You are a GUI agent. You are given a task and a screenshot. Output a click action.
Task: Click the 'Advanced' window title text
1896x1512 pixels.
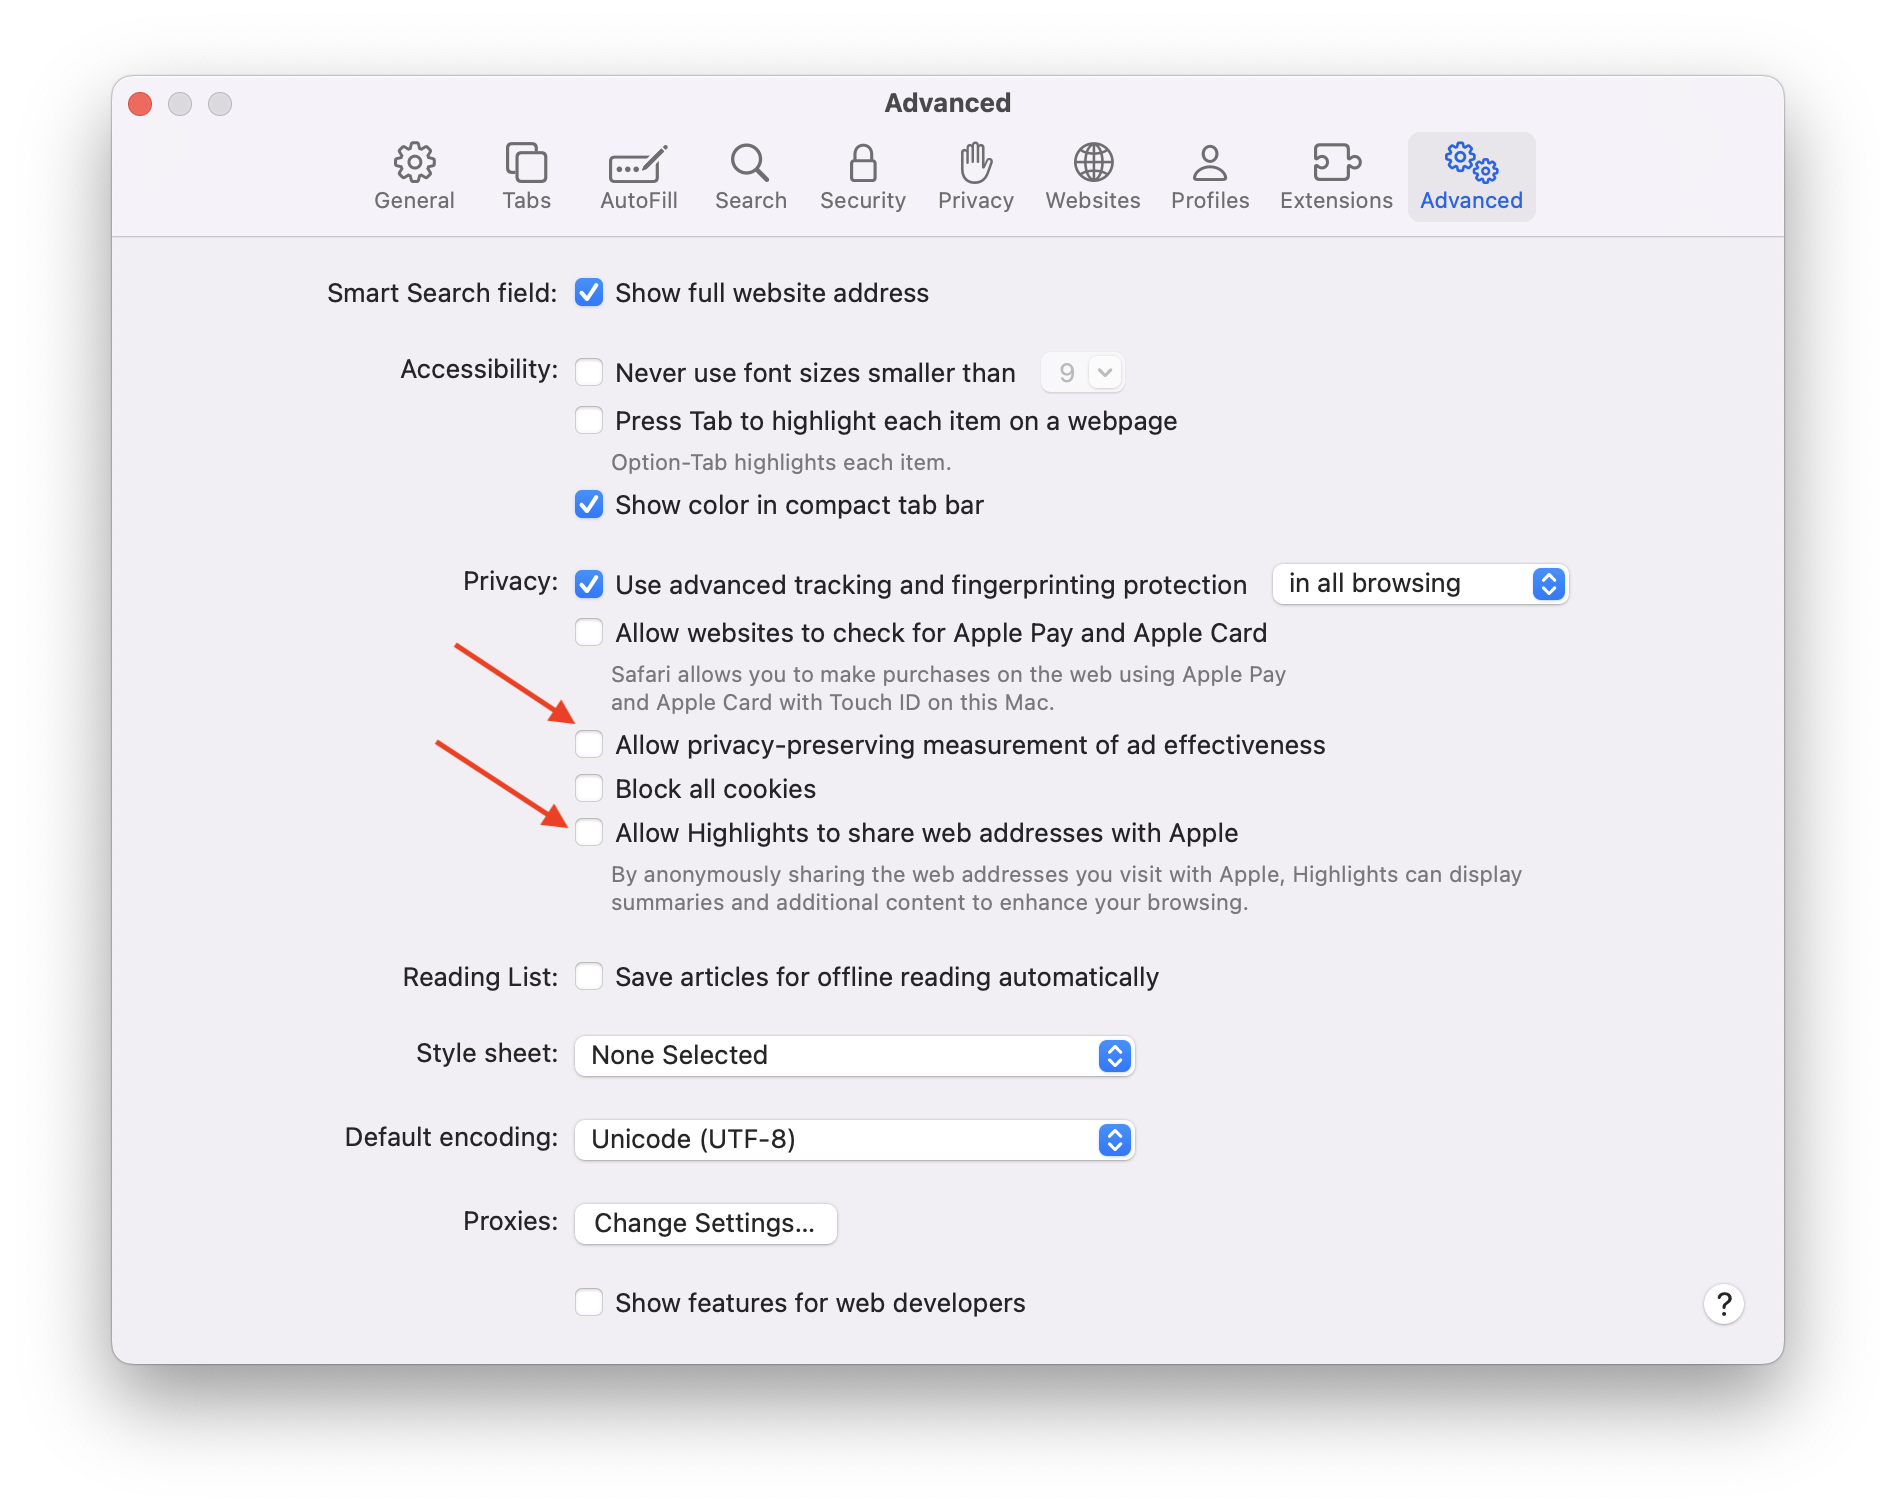tap(947, 103)
